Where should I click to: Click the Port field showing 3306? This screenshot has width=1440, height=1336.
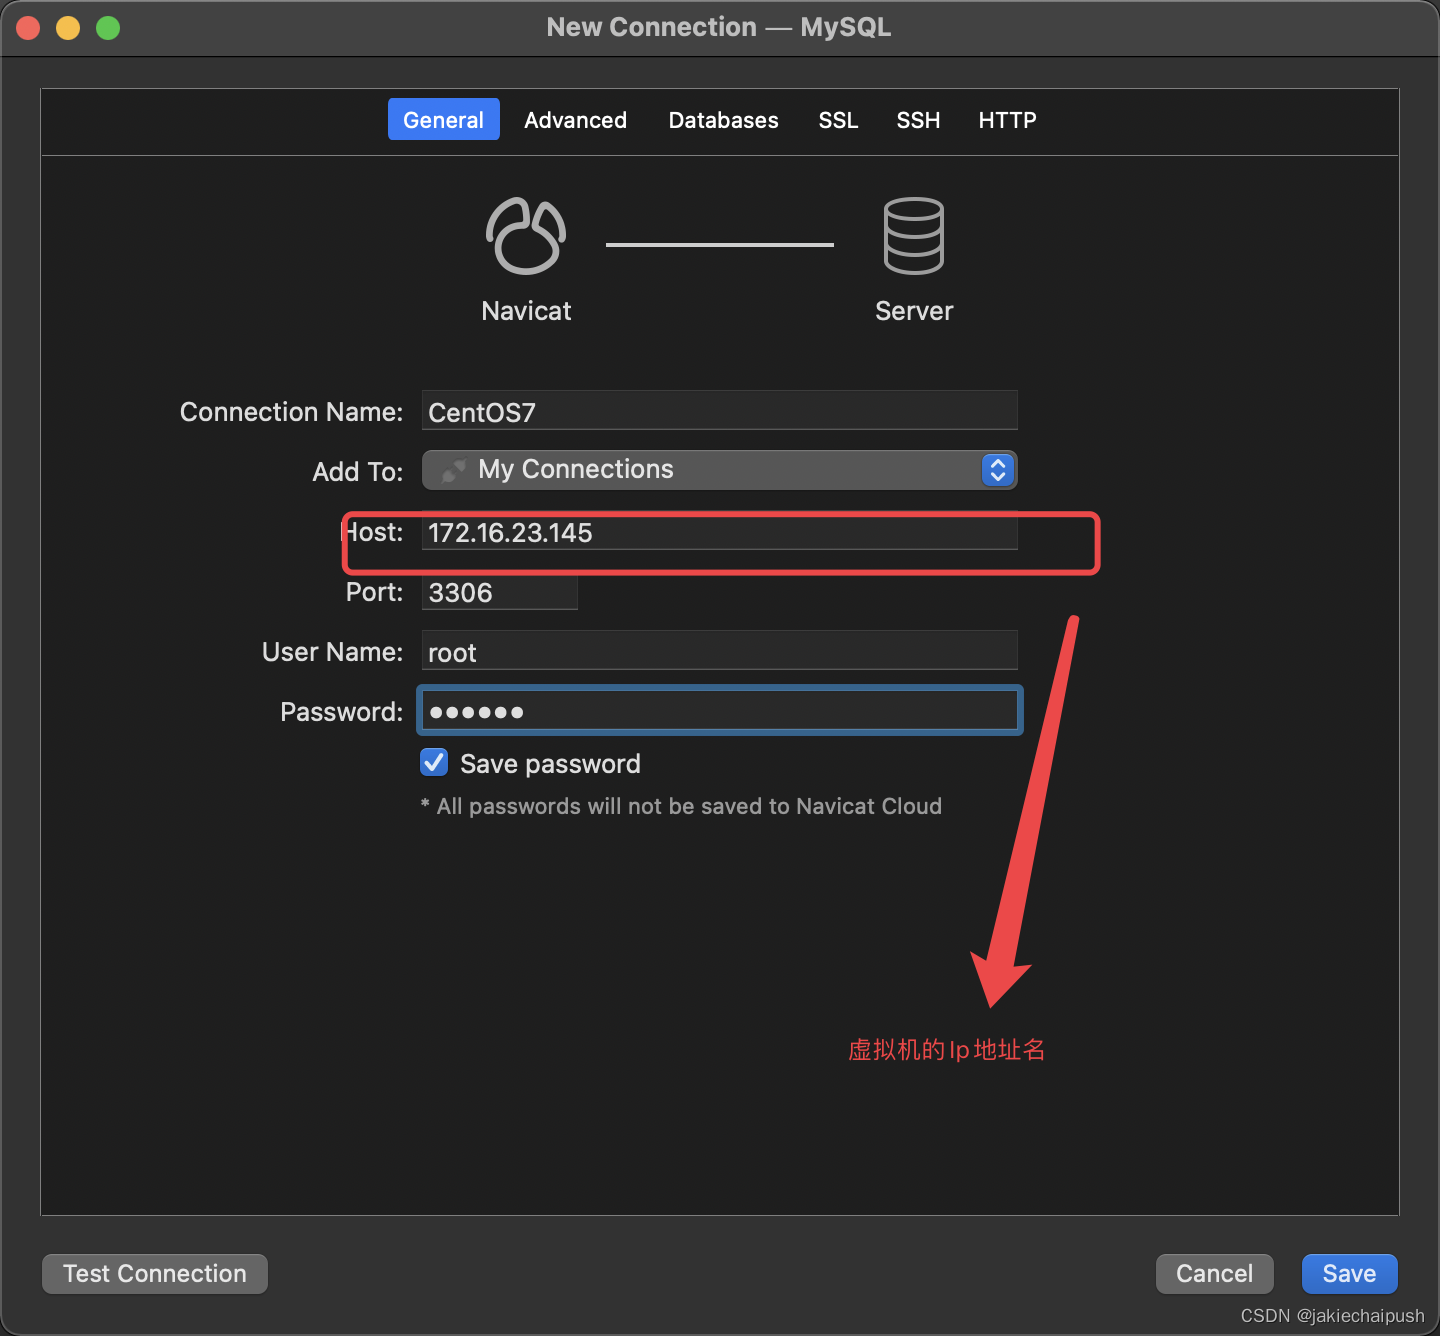pos(500,591)
